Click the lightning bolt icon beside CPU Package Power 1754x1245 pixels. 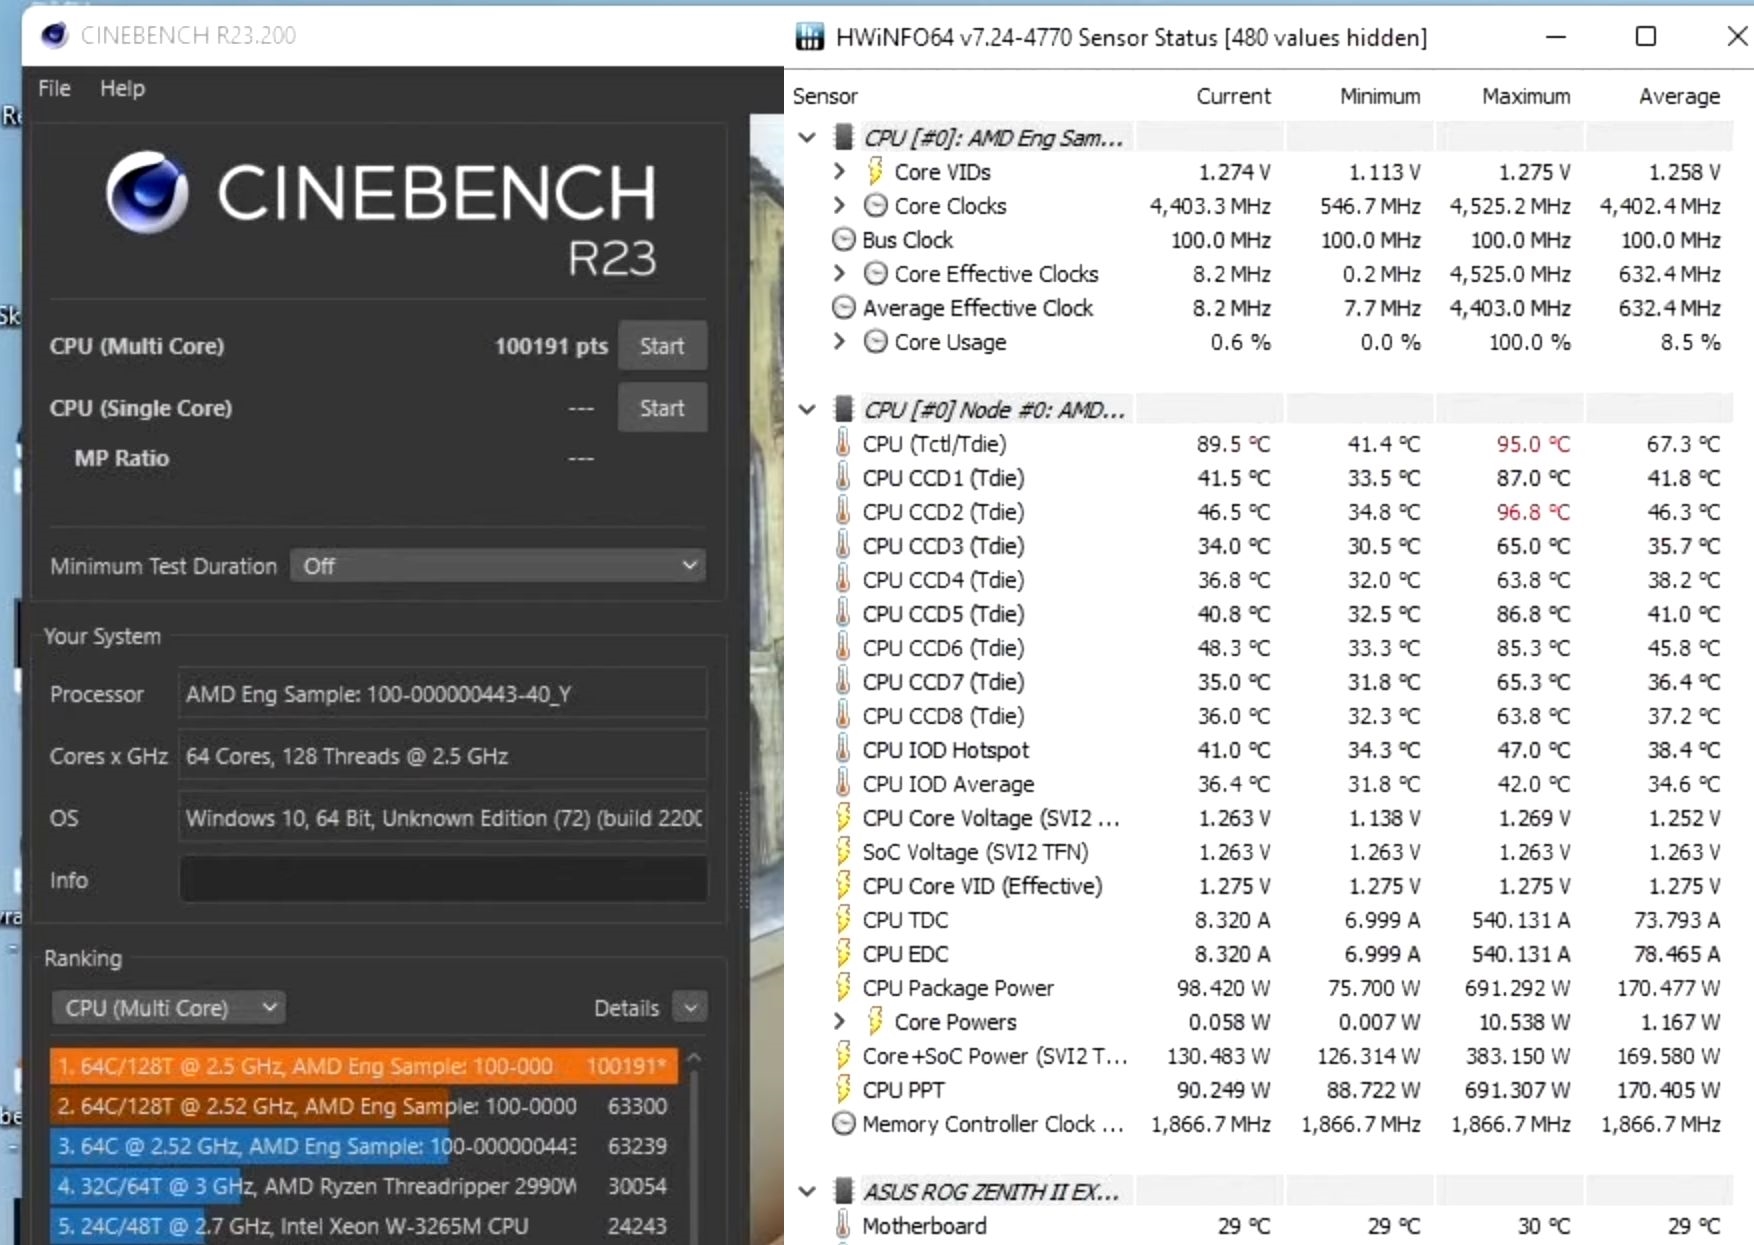[843, 988]
